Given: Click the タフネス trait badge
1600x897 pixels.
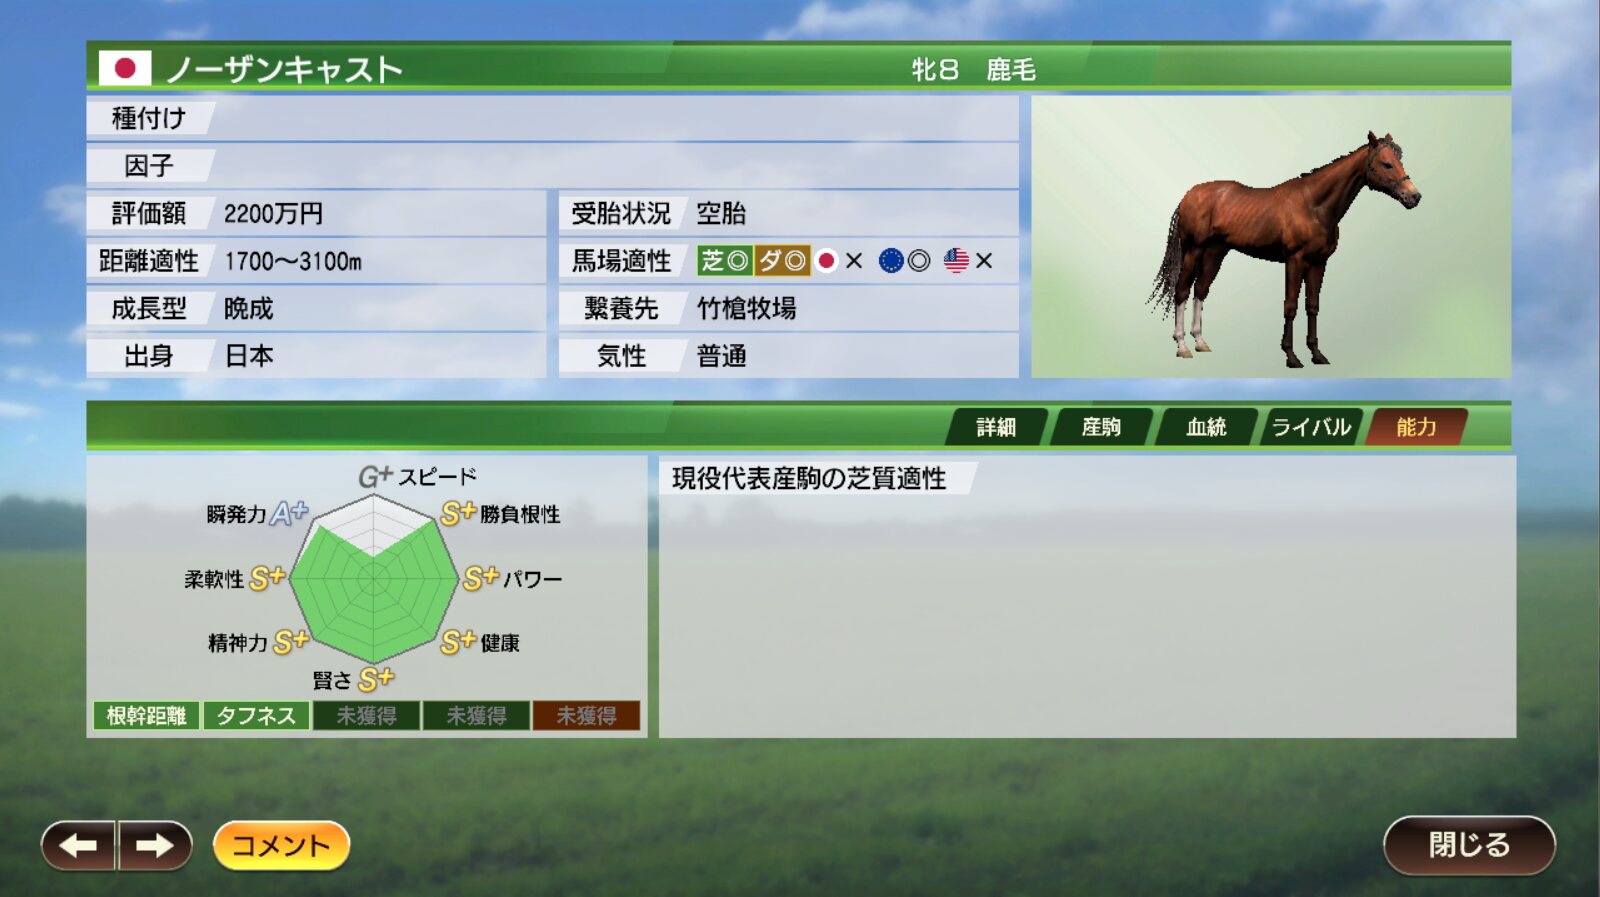Looking at the screenshot, I should coord(257,716).
